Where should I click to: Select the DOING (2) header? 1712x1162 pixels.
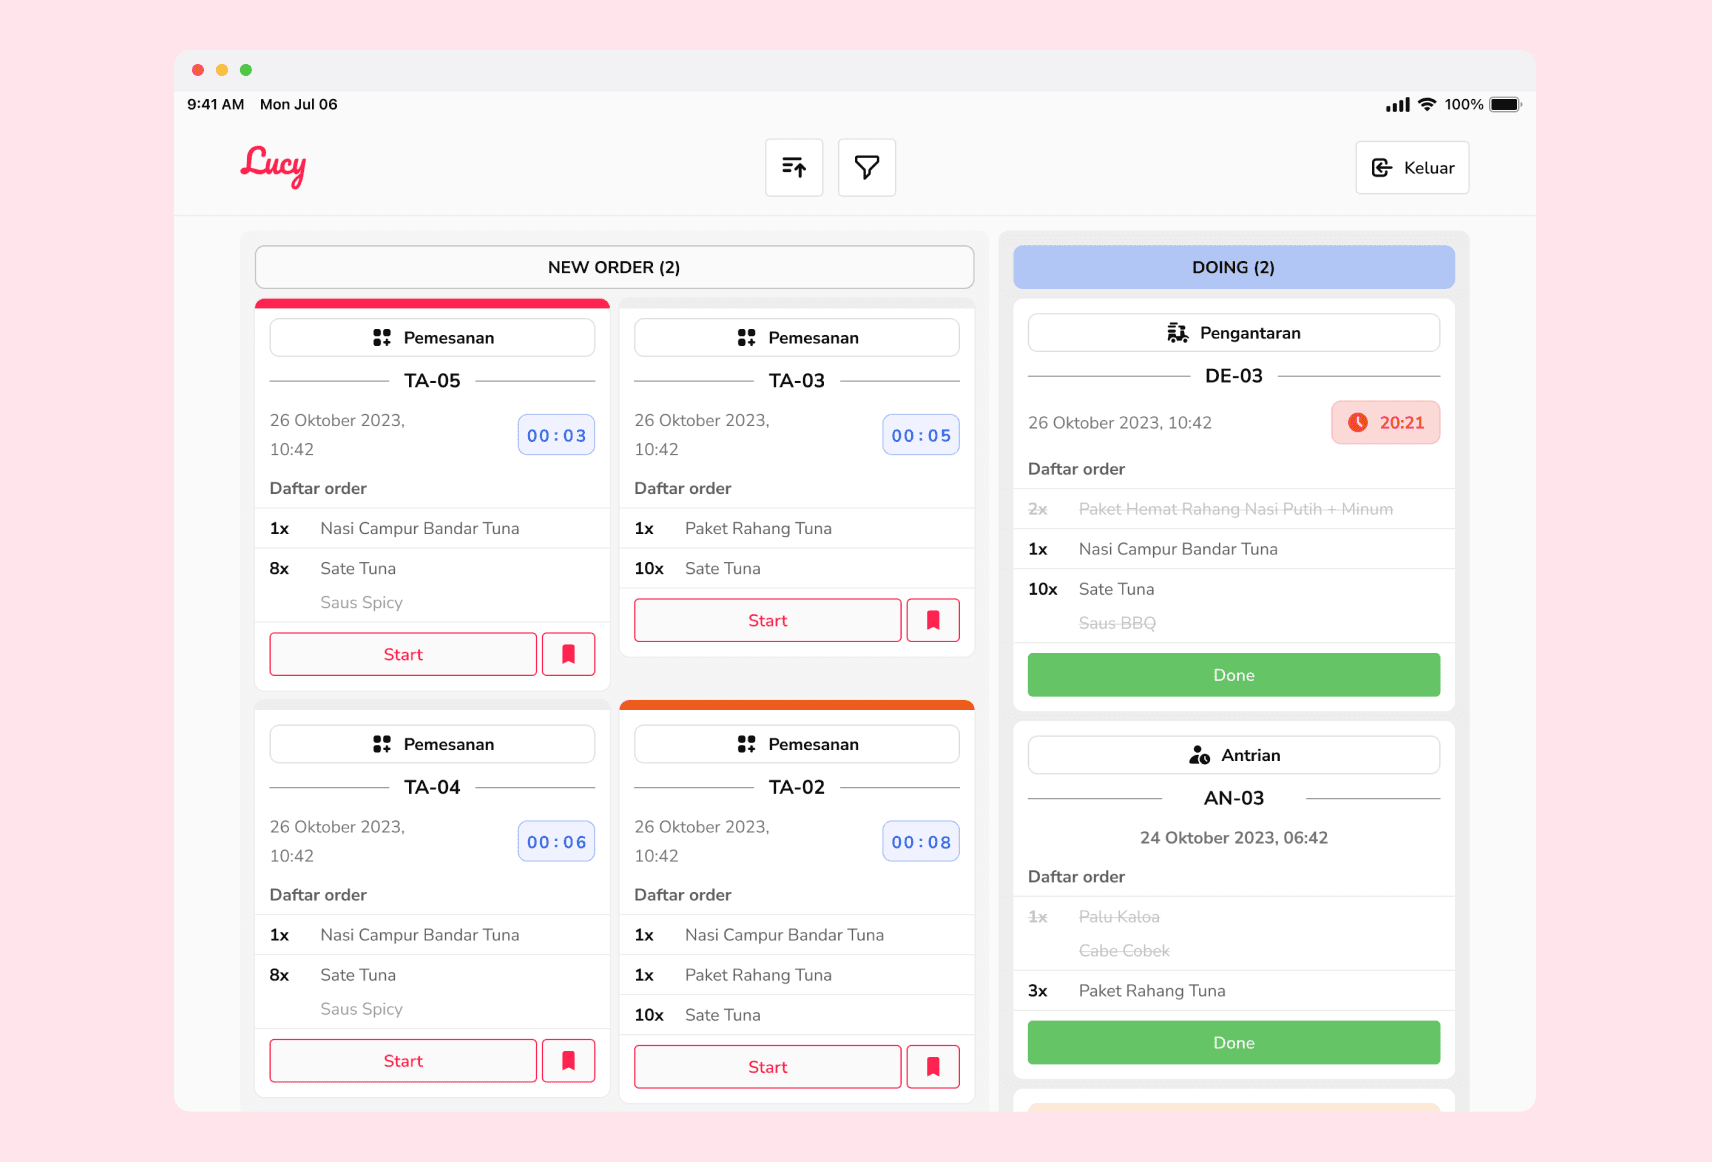[x=1234, y=267]
